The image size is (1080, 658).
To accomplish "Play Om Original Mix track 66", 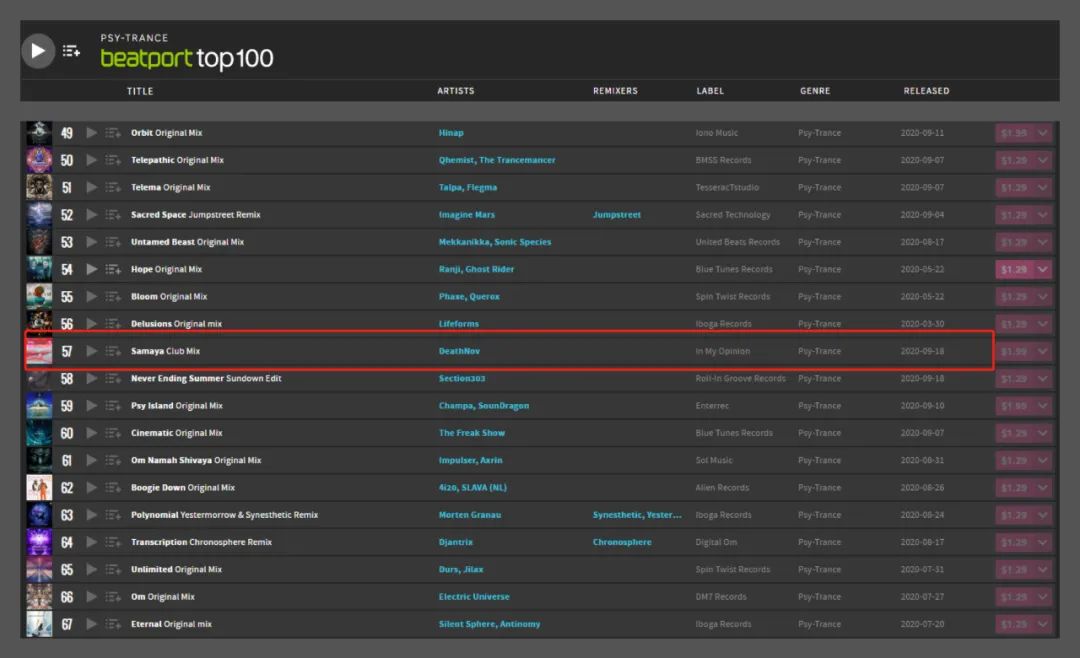I will point(91,597).
